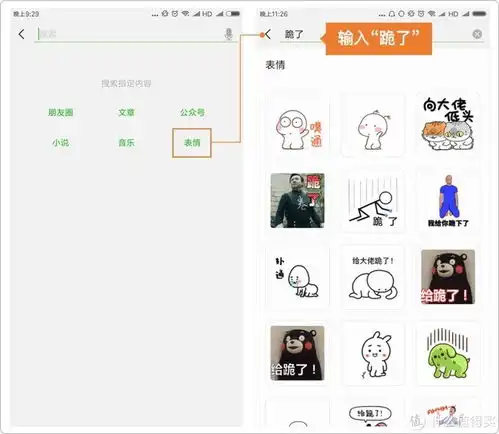This screenshot has width=499, height=434.
Task: Open Kumamon 给跪了 sticker with red text
Action: (448, 277)
